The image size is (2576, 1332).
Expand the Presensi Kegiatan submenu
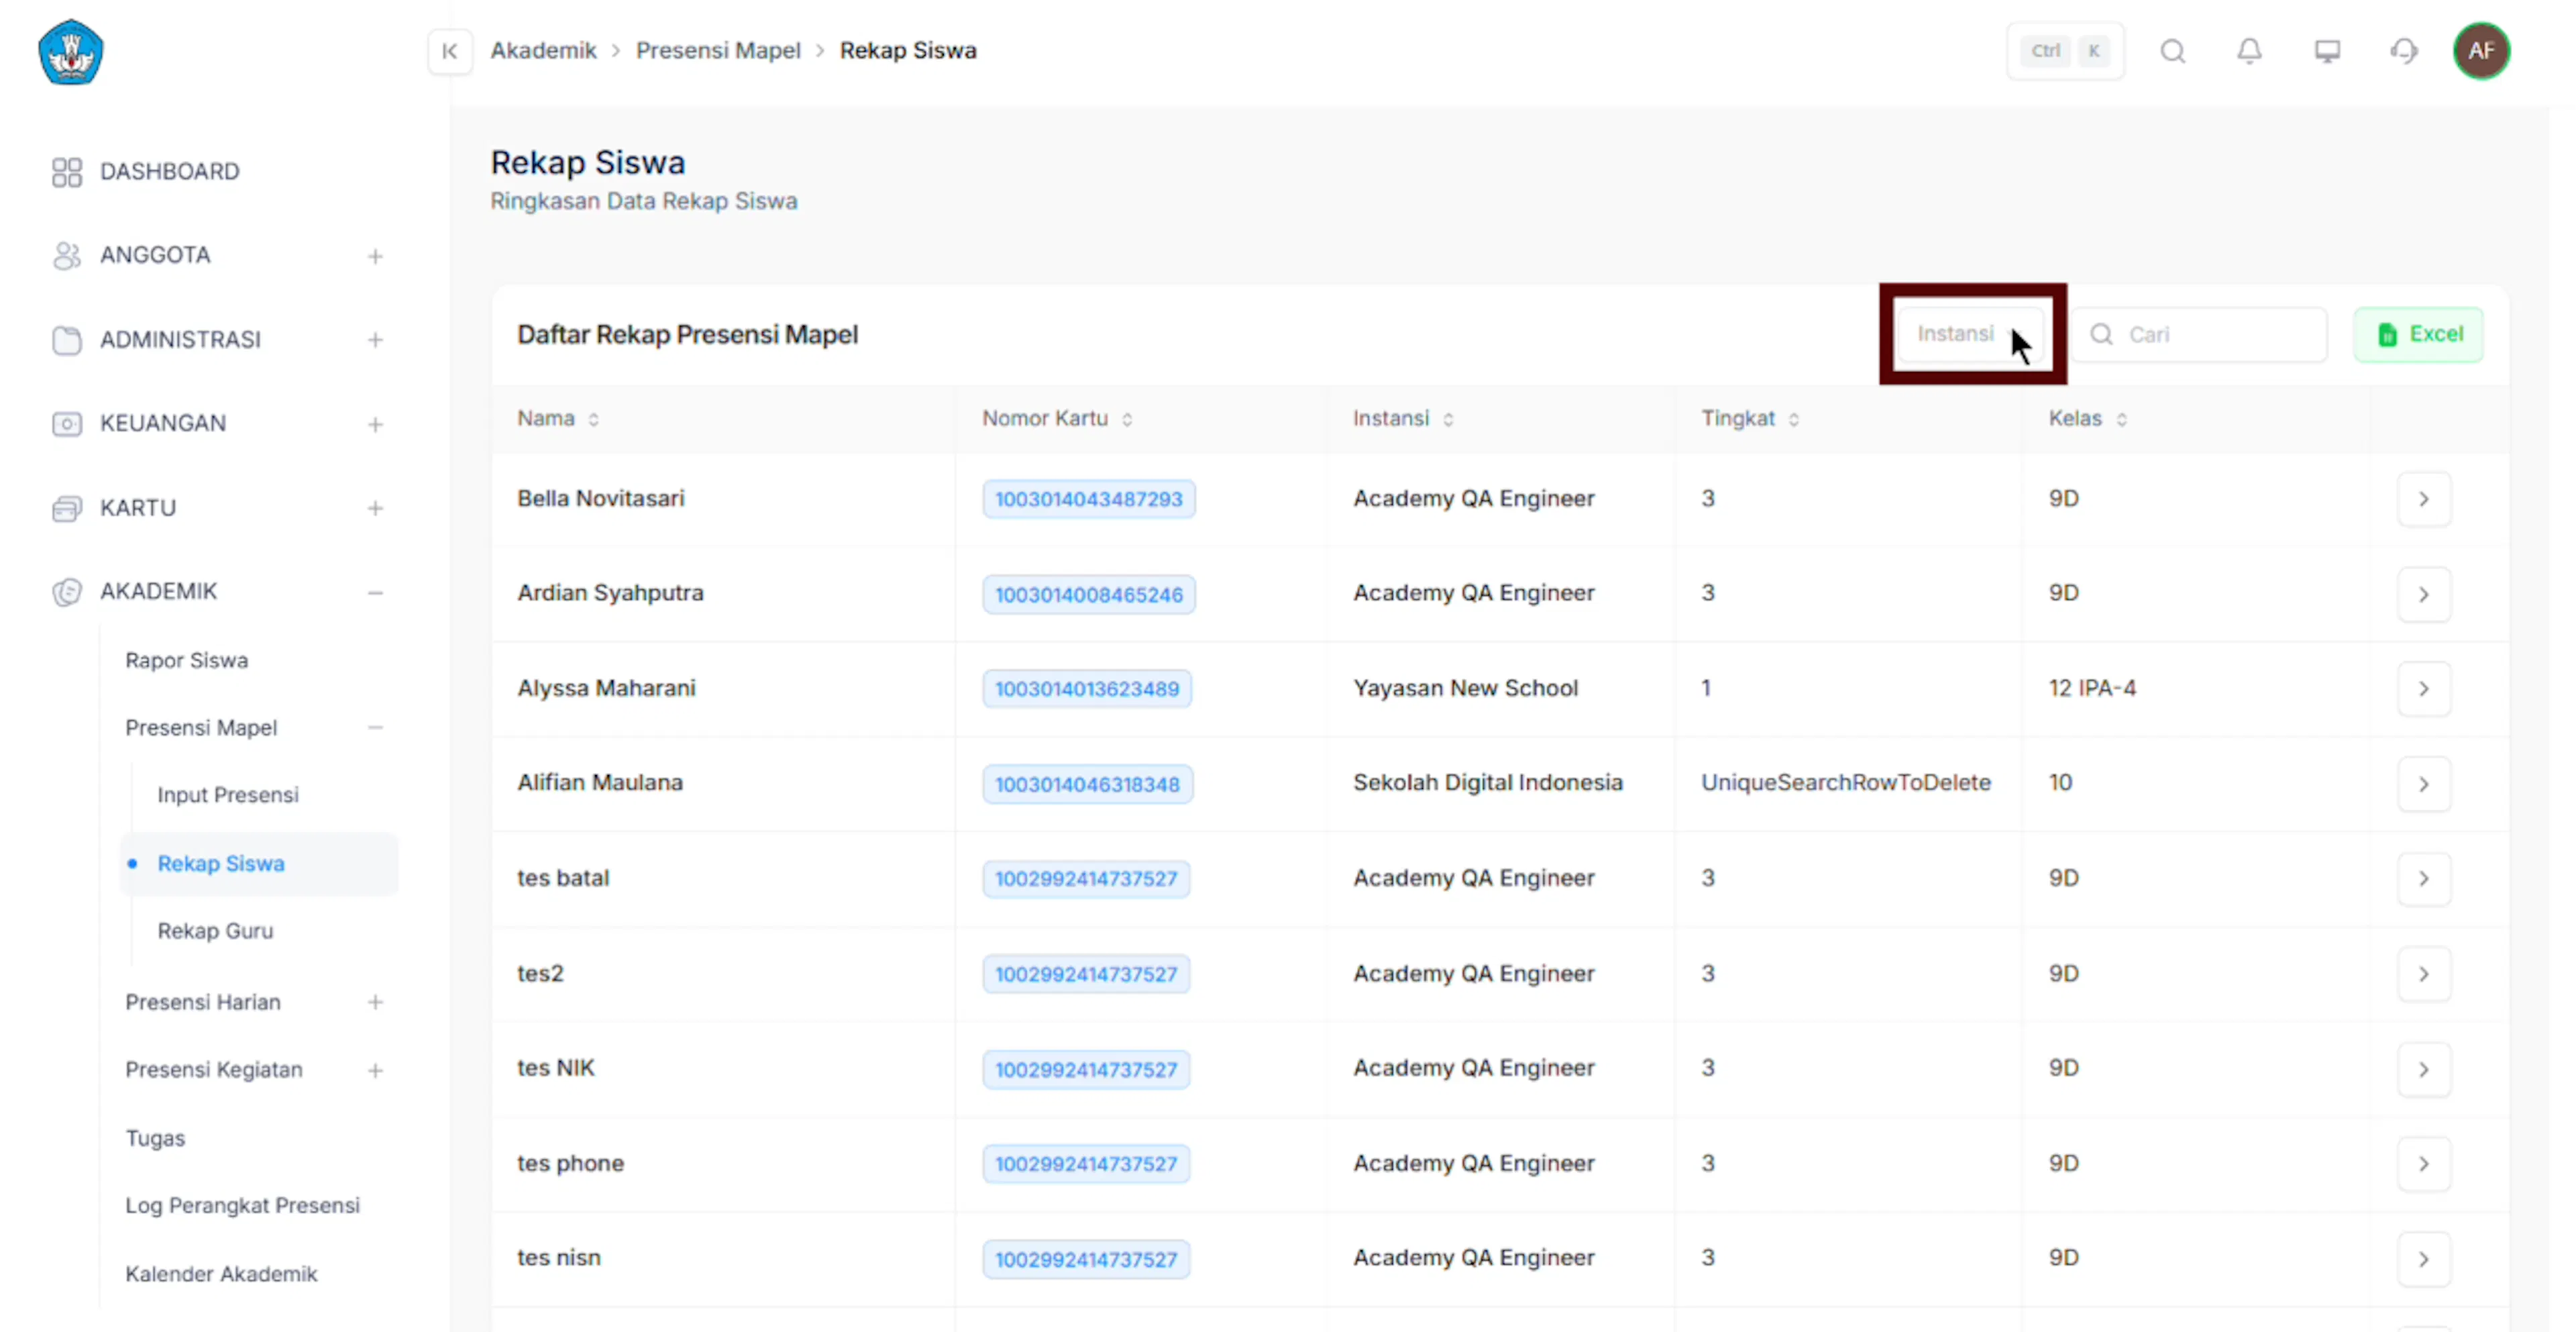tap(375, 1070)
